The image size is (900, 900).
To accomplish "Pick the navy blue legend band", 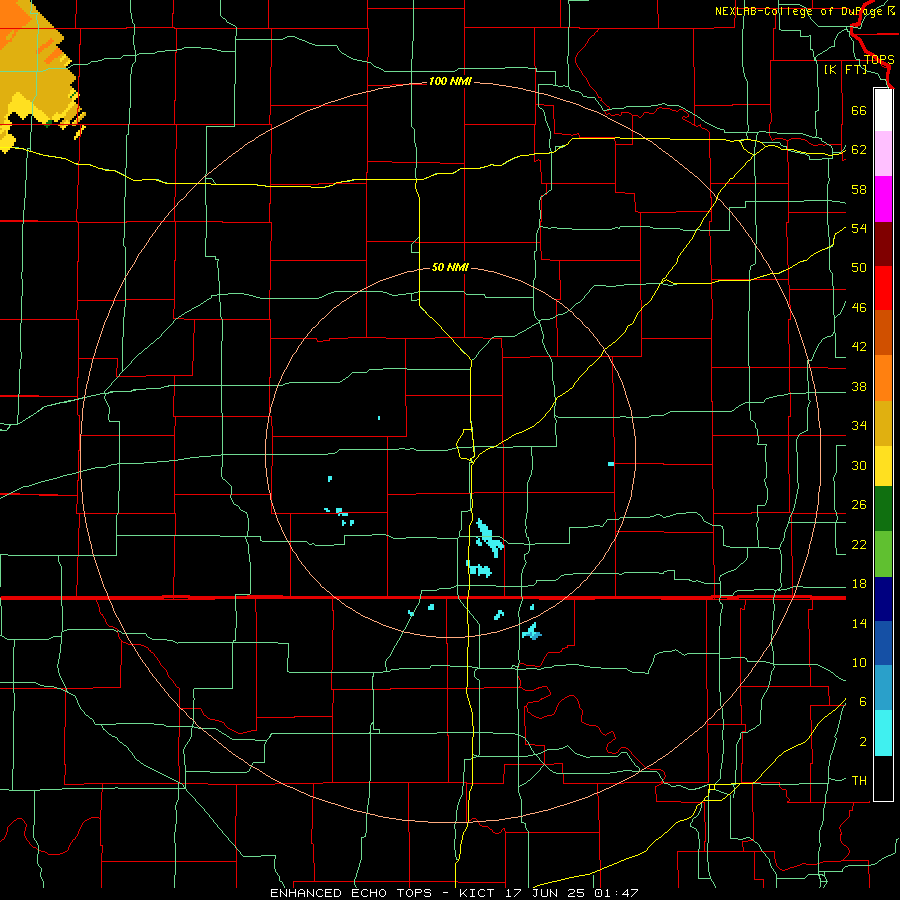I will point(883,599).
